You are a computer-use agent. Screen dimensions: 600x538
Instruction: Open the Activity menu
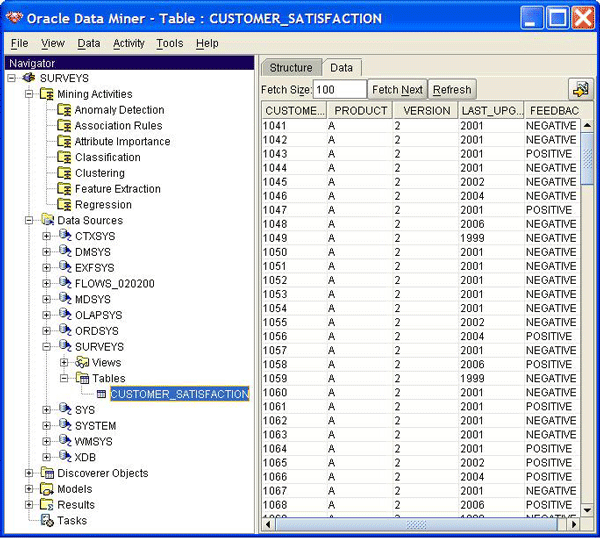pyautogui.click(x=128, y=44)
